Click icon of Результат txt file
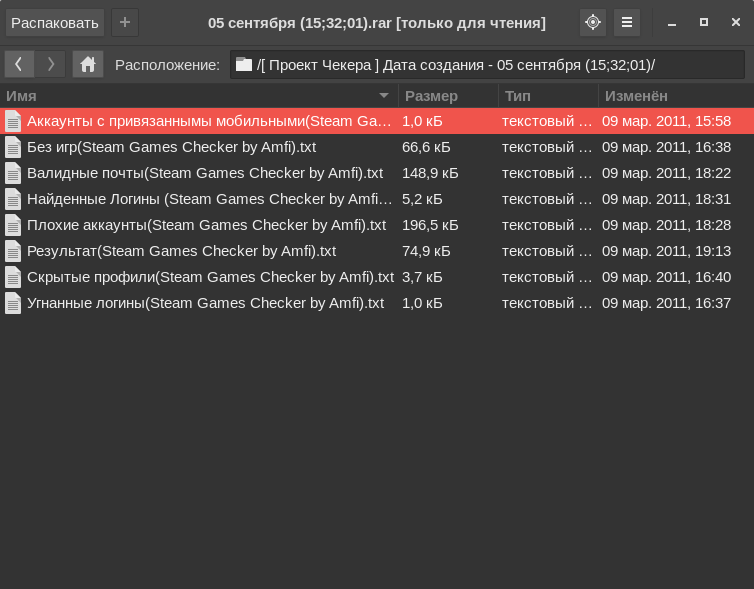Image resolution: width=754 pixels, height=589 pixels. pos(13,251)
